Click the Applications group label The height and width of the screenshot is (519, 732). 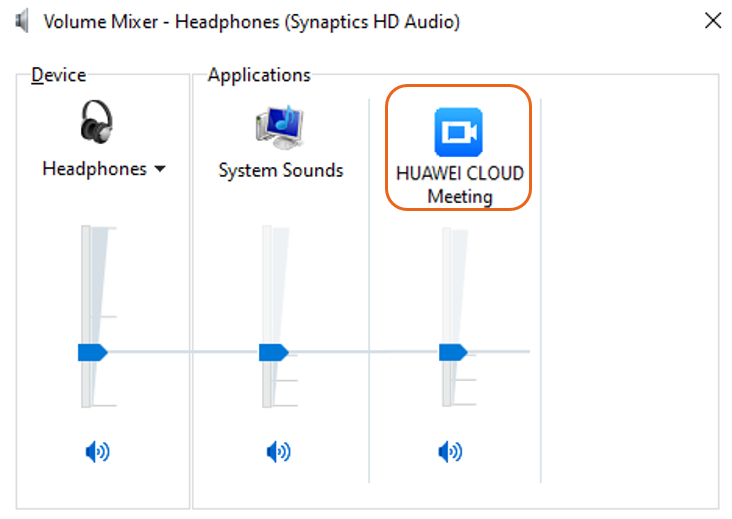pyautogui.click(x=259, y=75)
